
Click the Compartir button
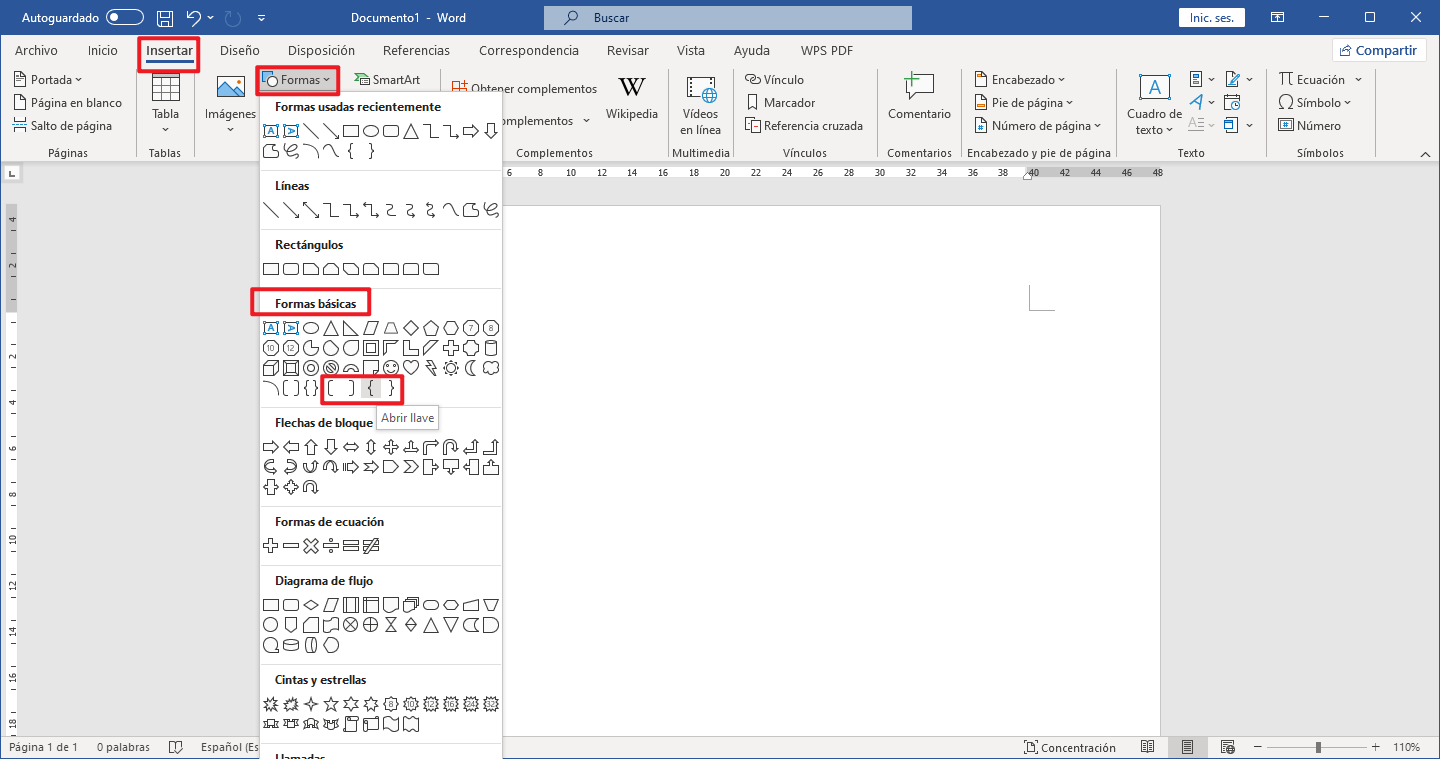(x=1378, y=50)
